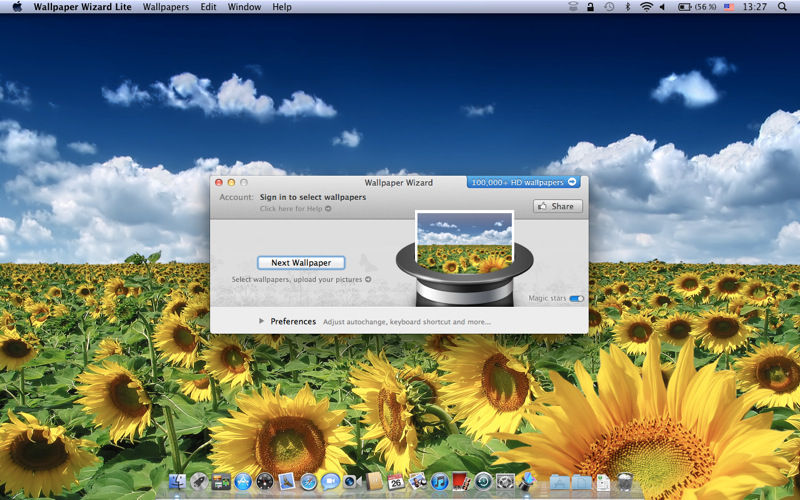Open Mail stamp icon in the Dock
The height and width of the screenshot is (500, 800).
(287, 482)
